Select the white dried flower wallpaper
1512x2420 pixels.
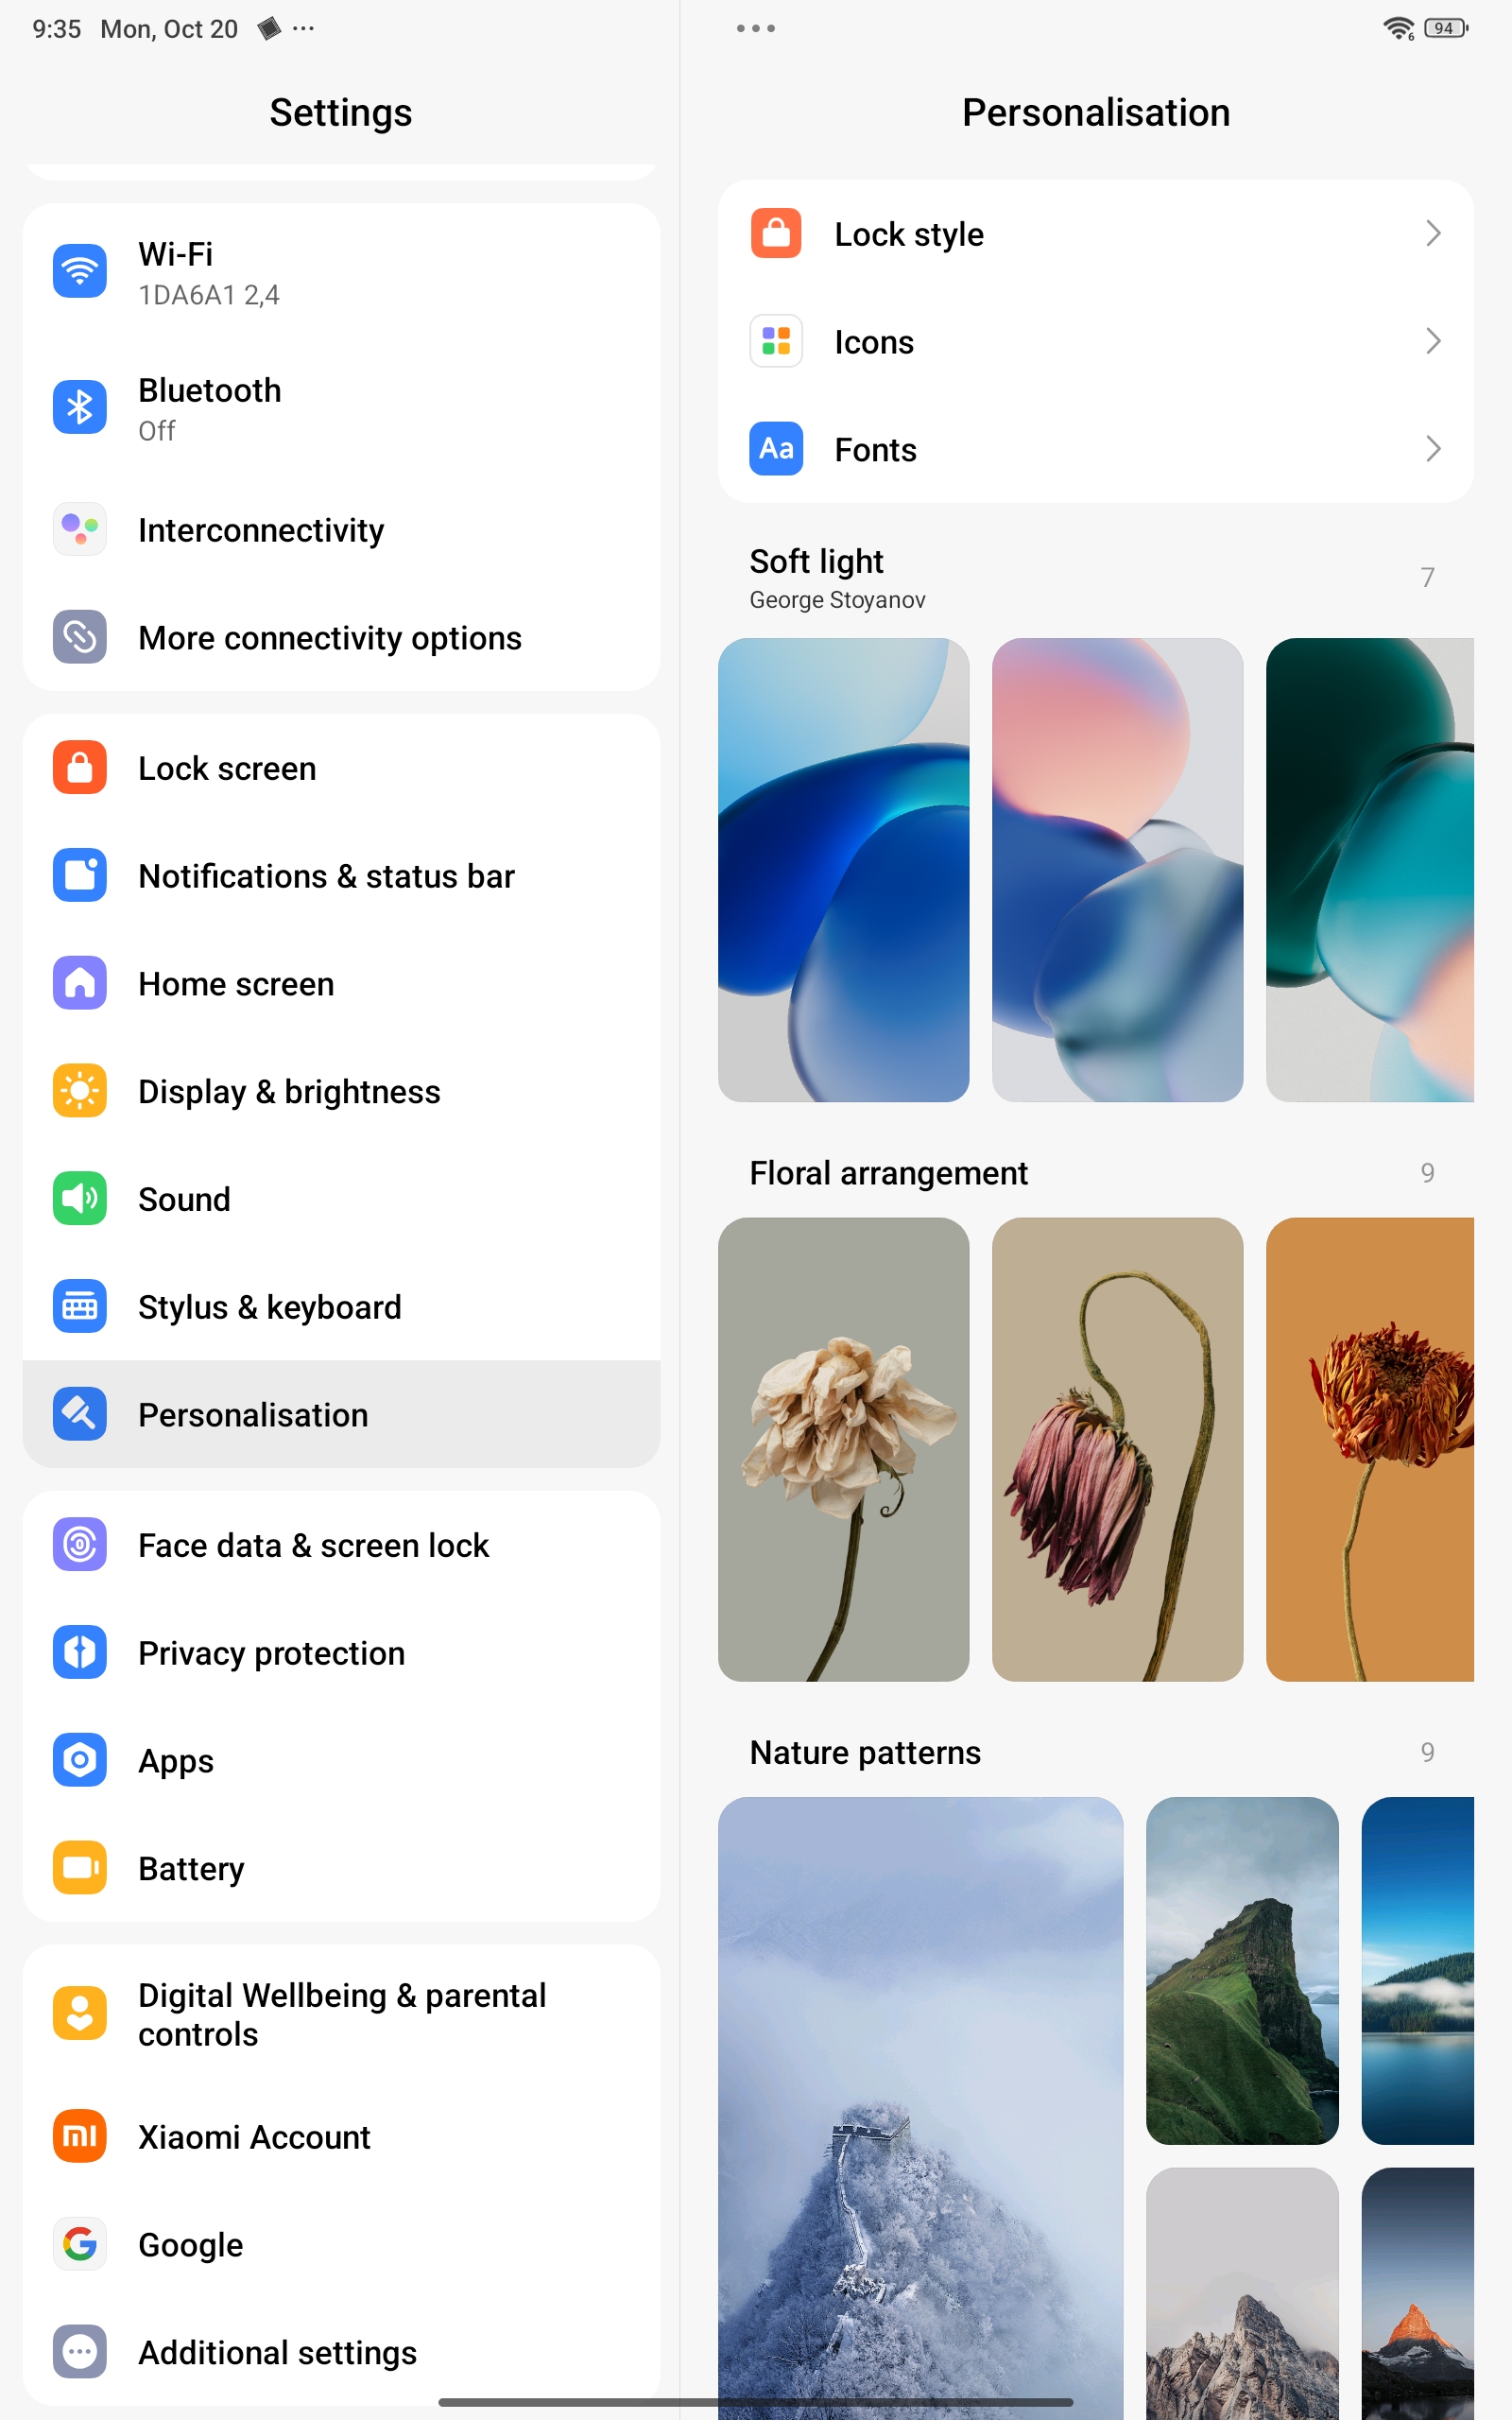coord(843,1449)
